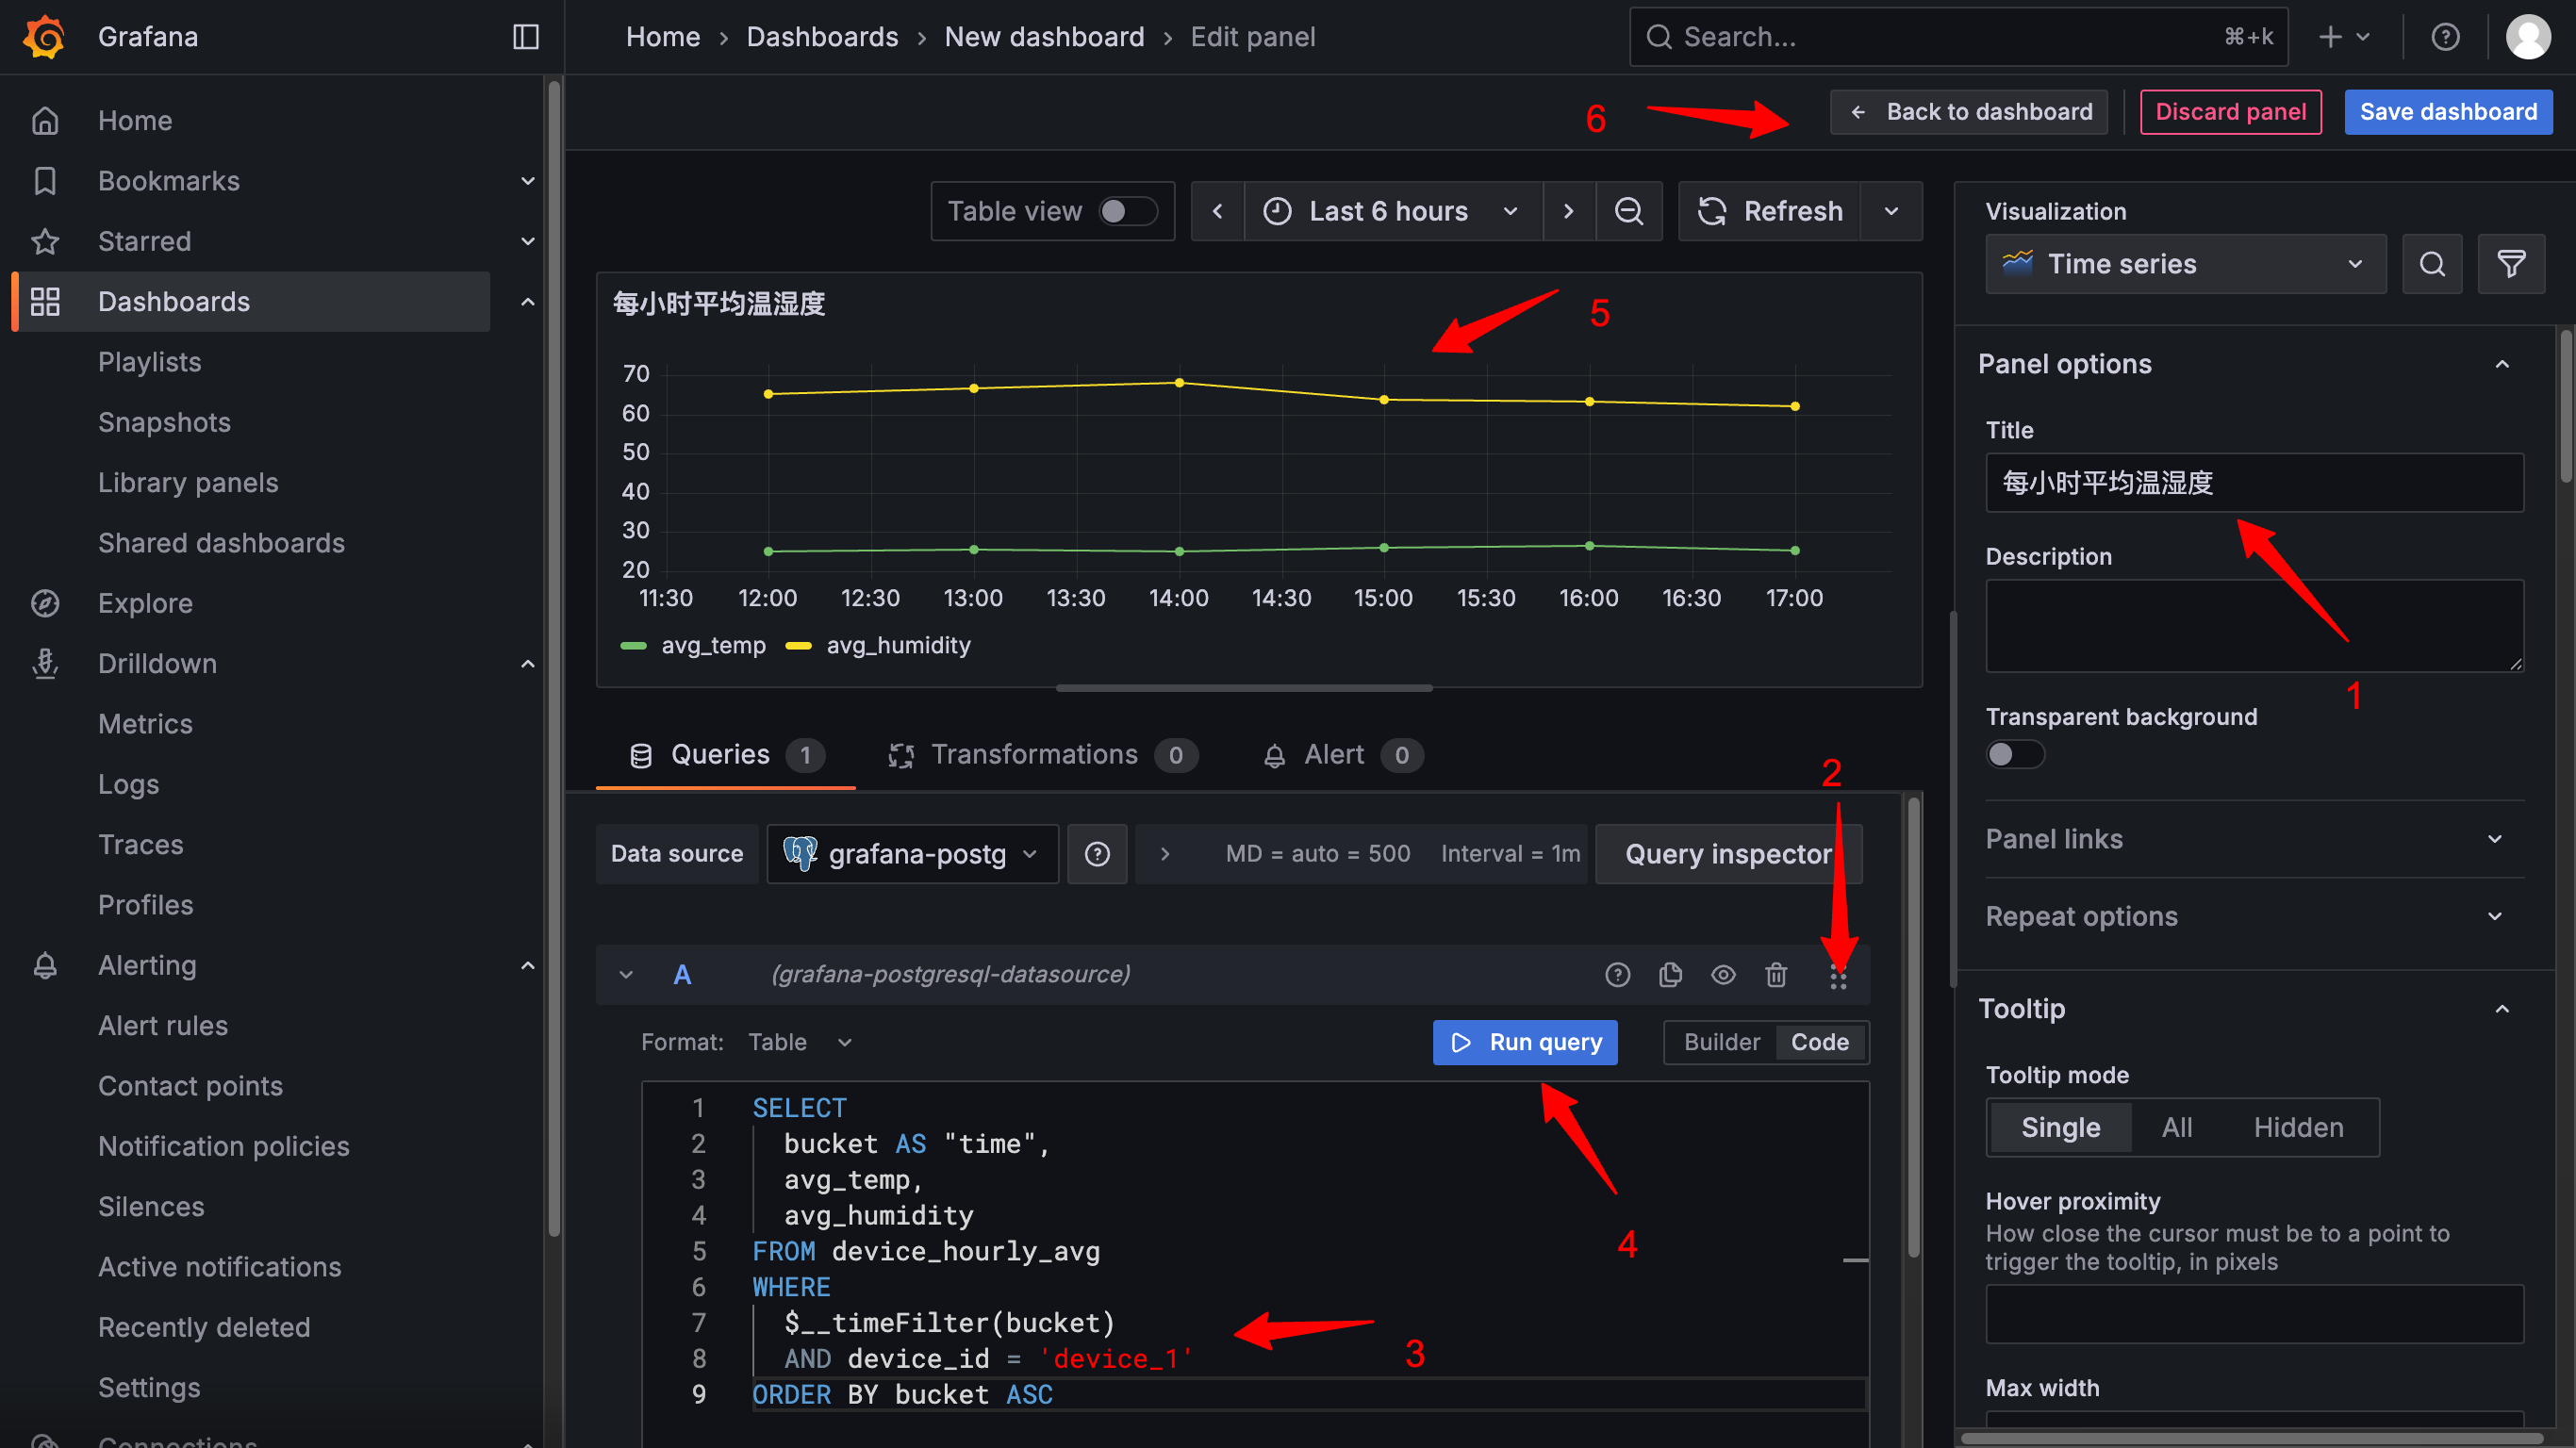This screenshot has width=2576, height=1448.
Task: Open the Time series visualization dropdown
Action: pyautogui.click(x=2185, y=264)
